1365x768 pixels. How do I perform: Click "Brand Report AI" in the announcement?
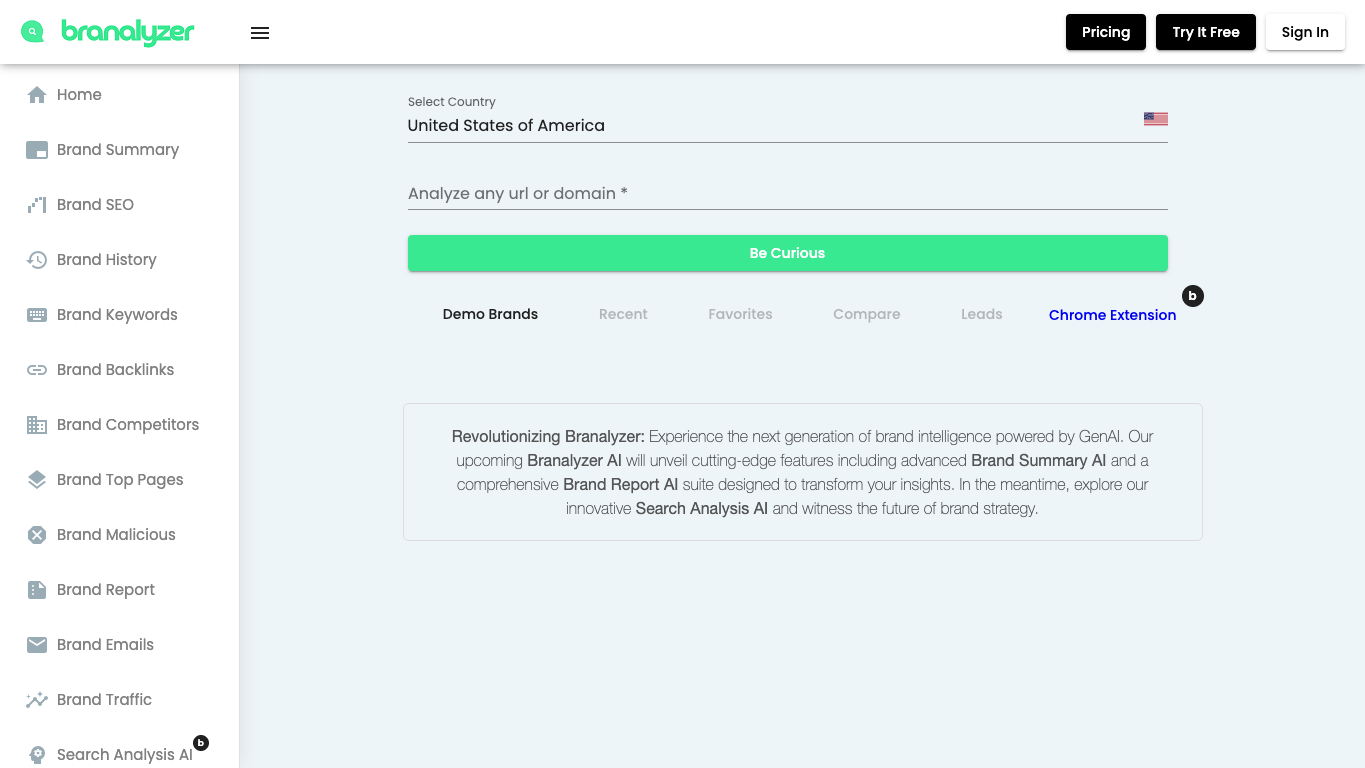[620, 485]
